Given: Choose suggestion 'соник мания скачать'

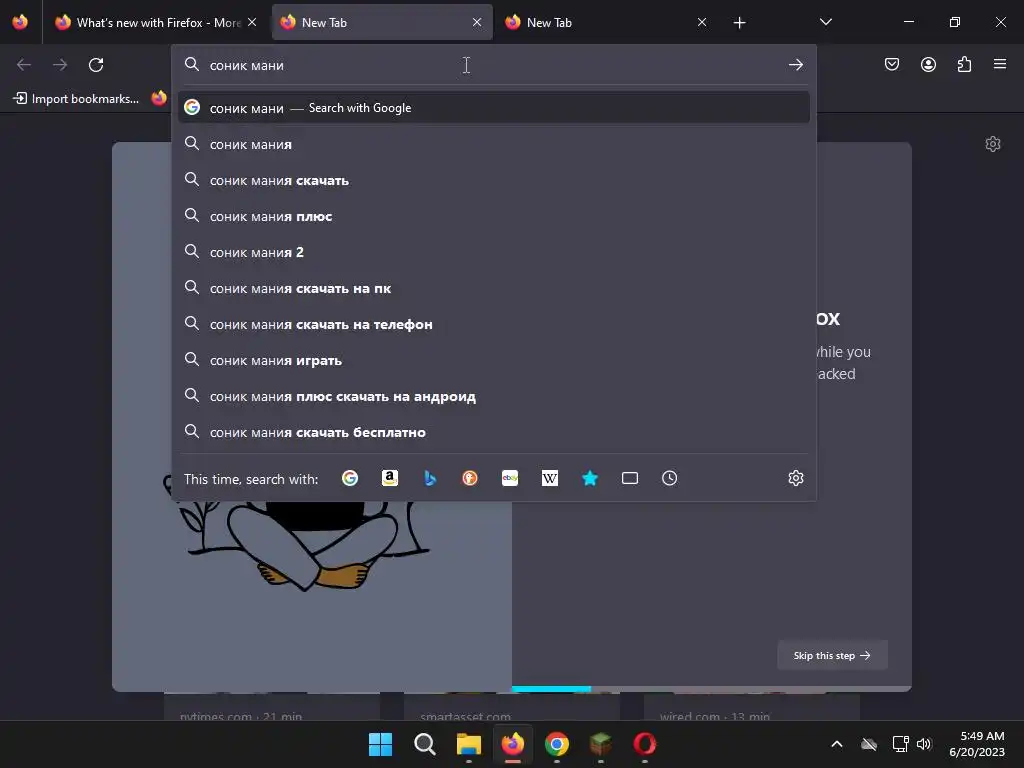Looking at the screenshot, I should pos(494,180).
